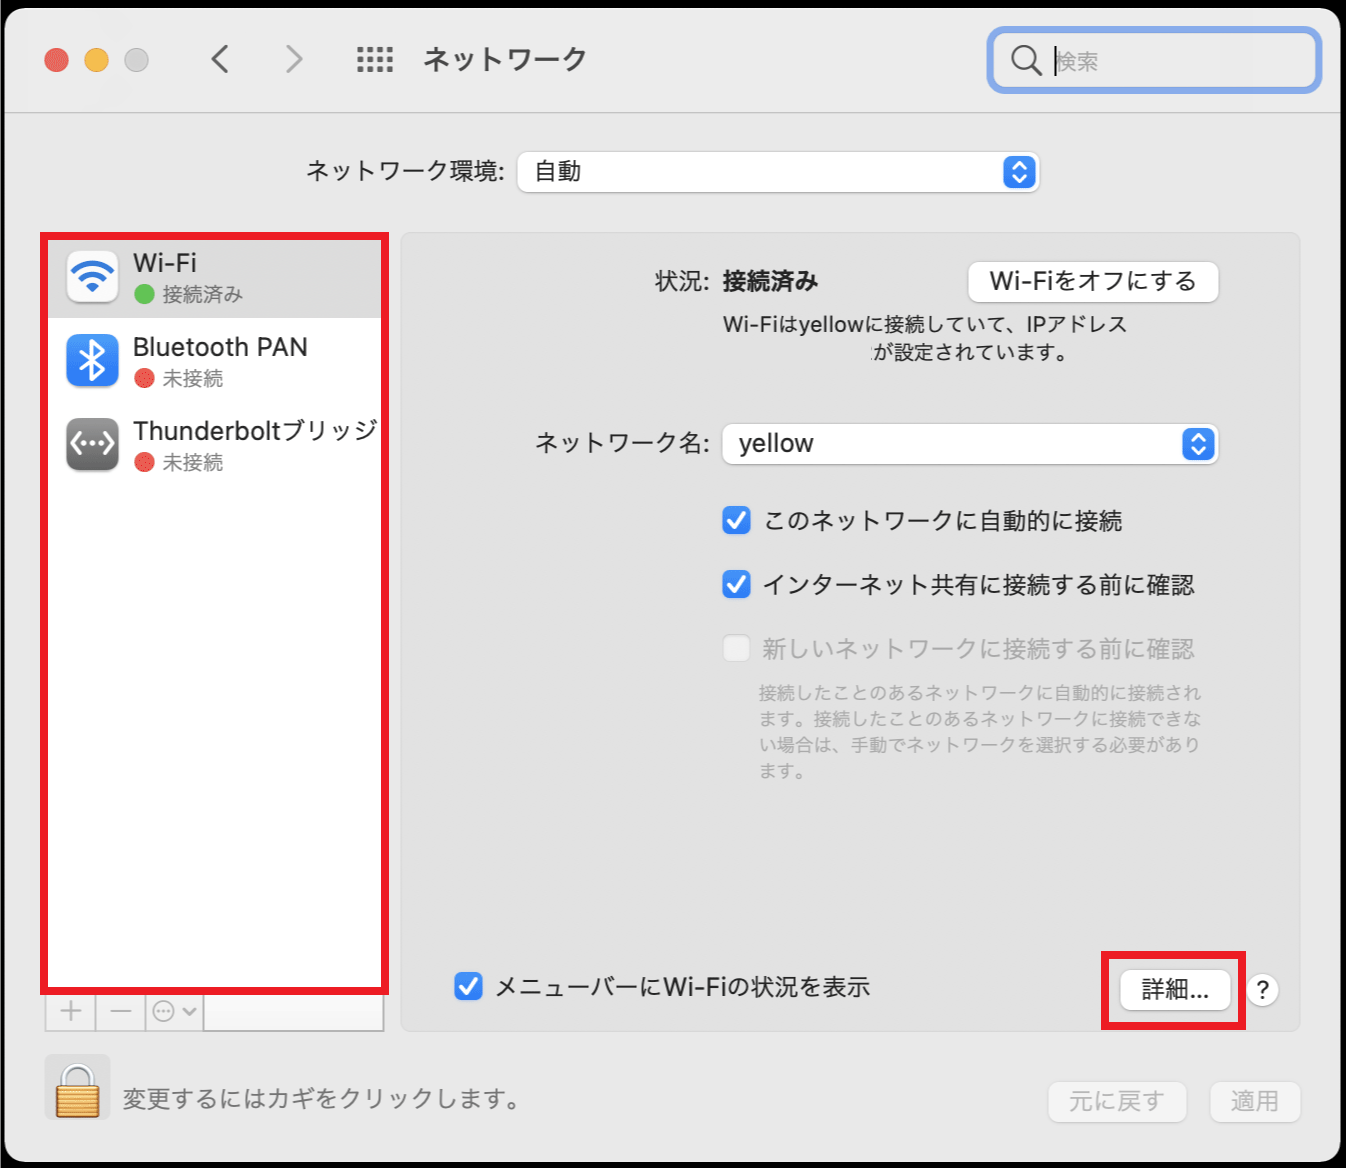The width and height of the screenshot is (1346, 1168).
Task: Open the service action menu with the ellipsis
Action: [173, 1011]
